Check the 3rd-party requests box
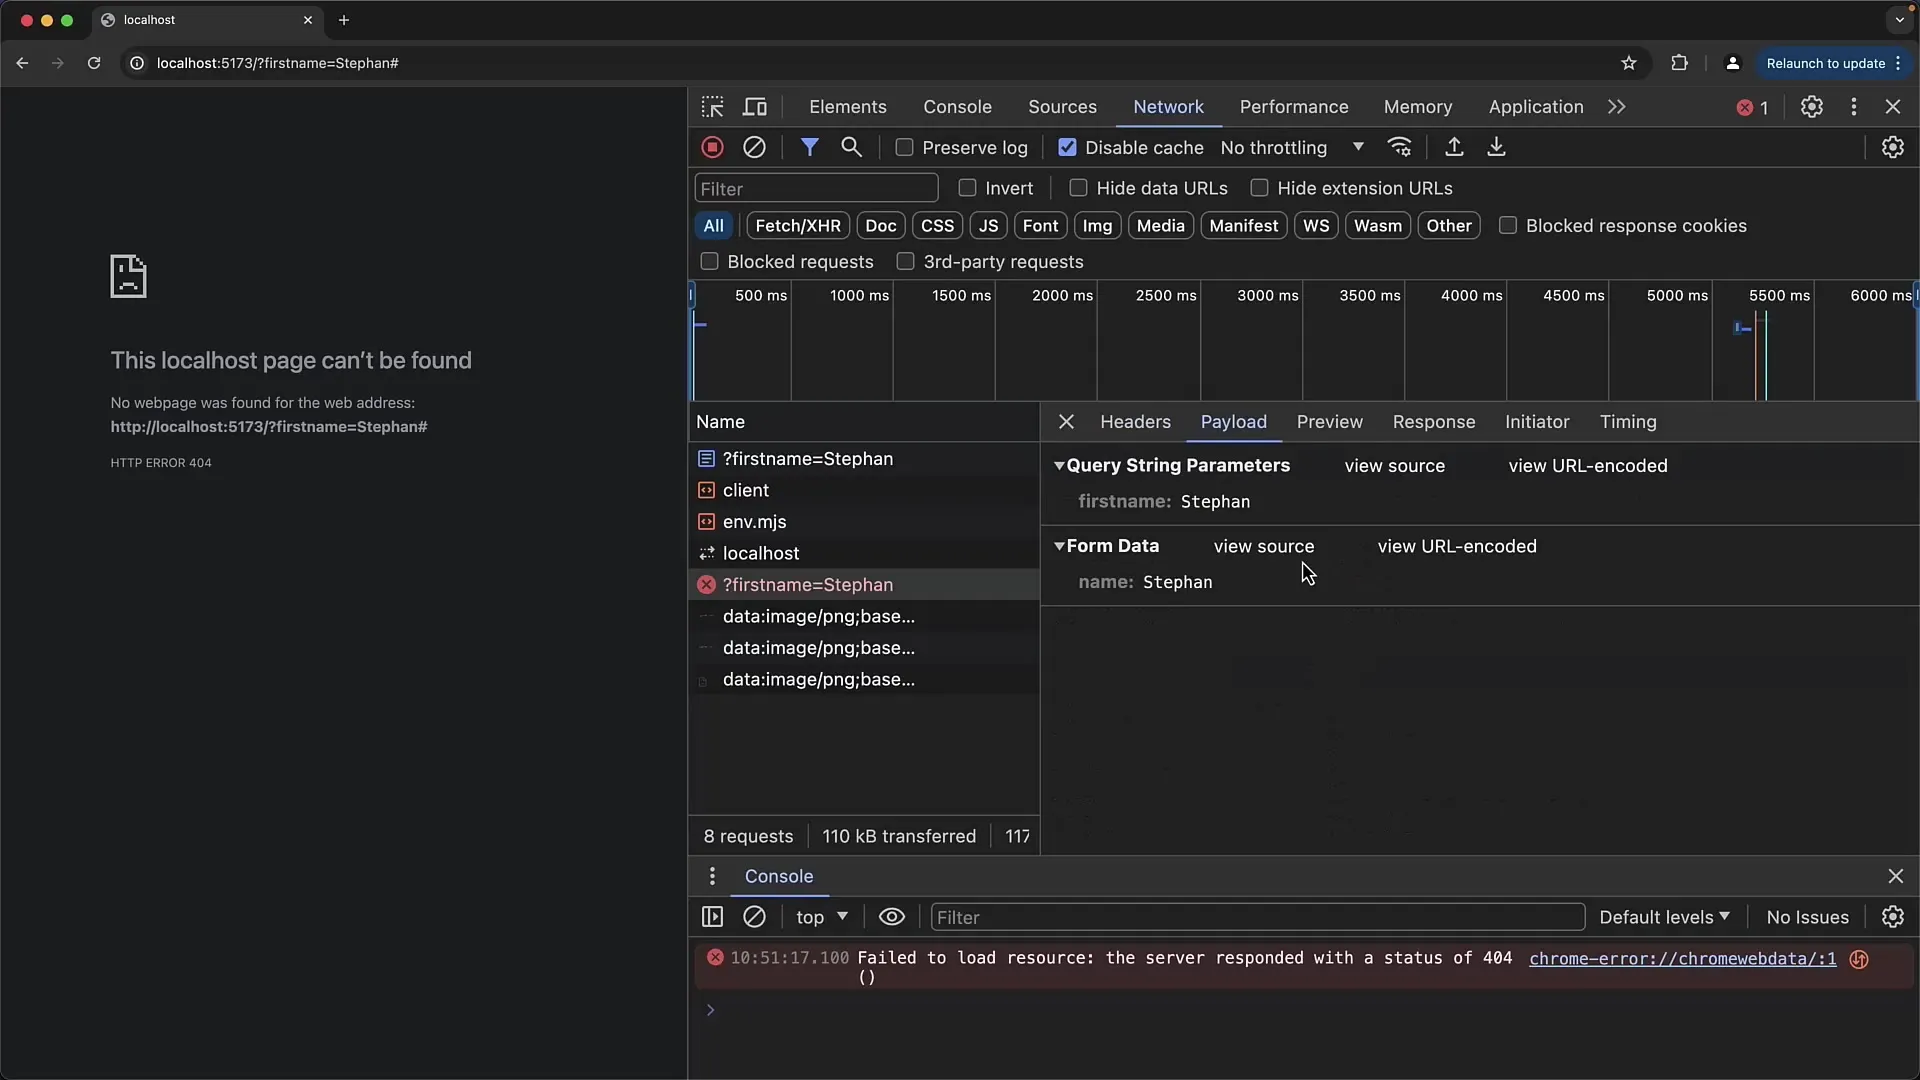The width and height of the screenshot is (1920, 1080). point(905,262)
